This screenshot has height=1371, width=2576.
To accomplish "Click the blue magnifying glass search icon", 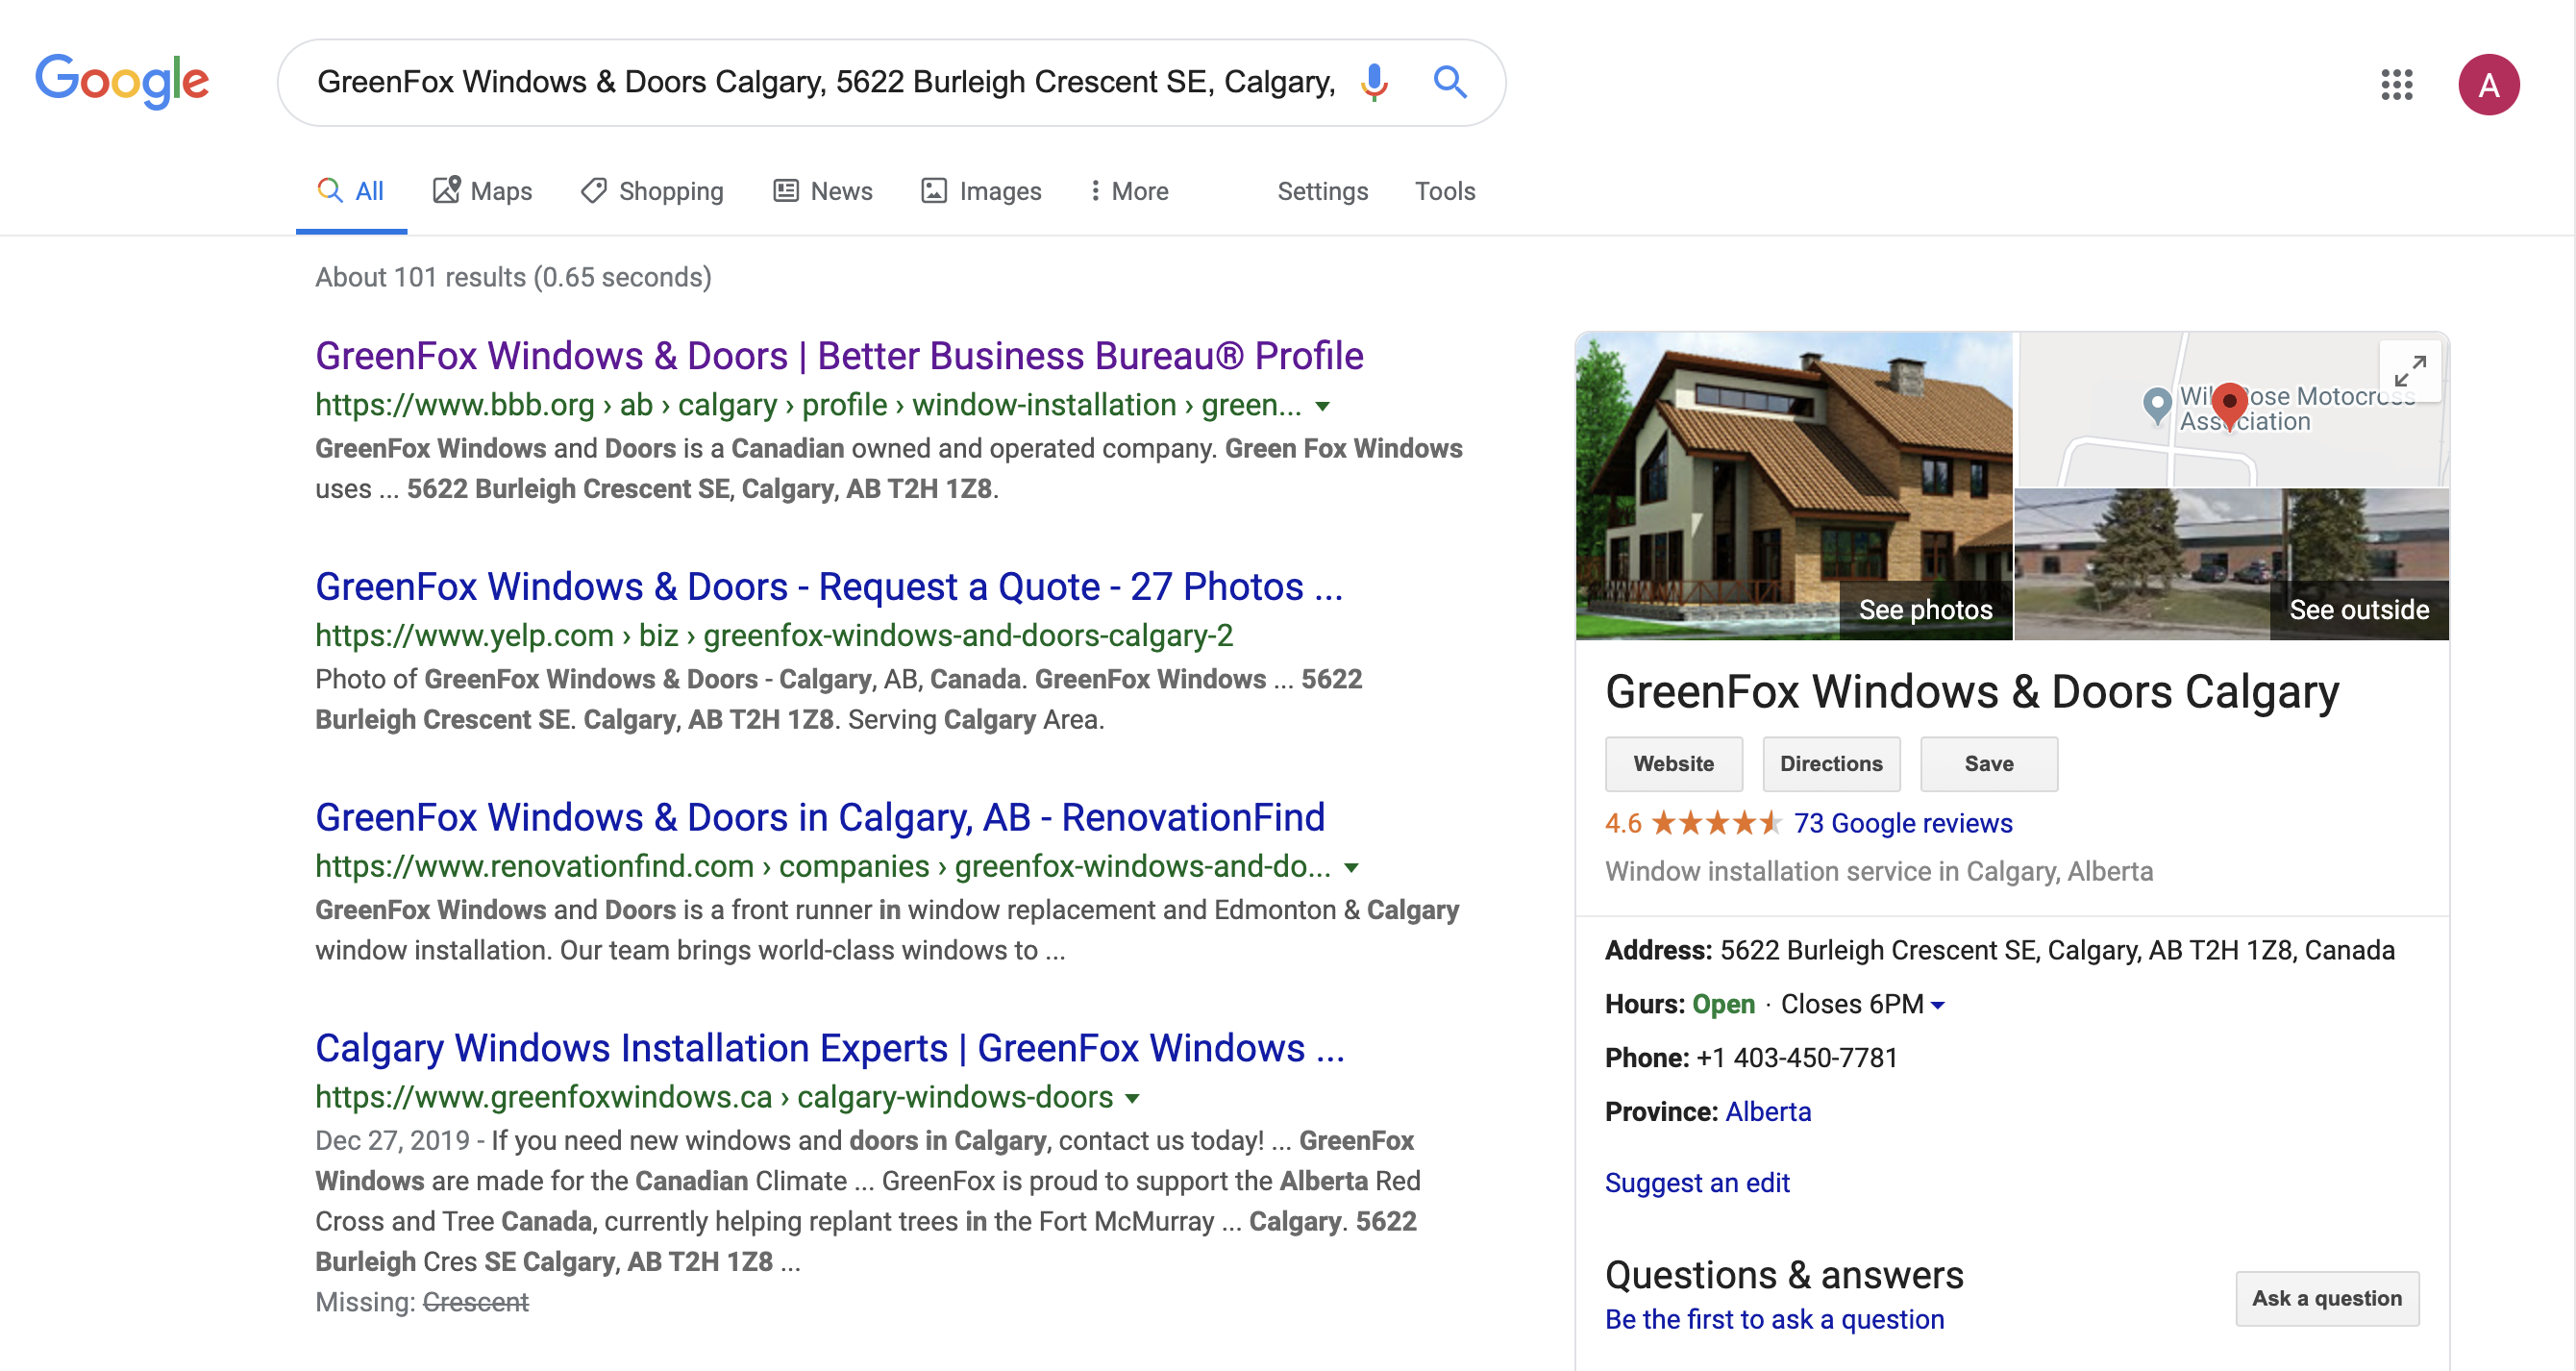I will tap(1449, 82).
